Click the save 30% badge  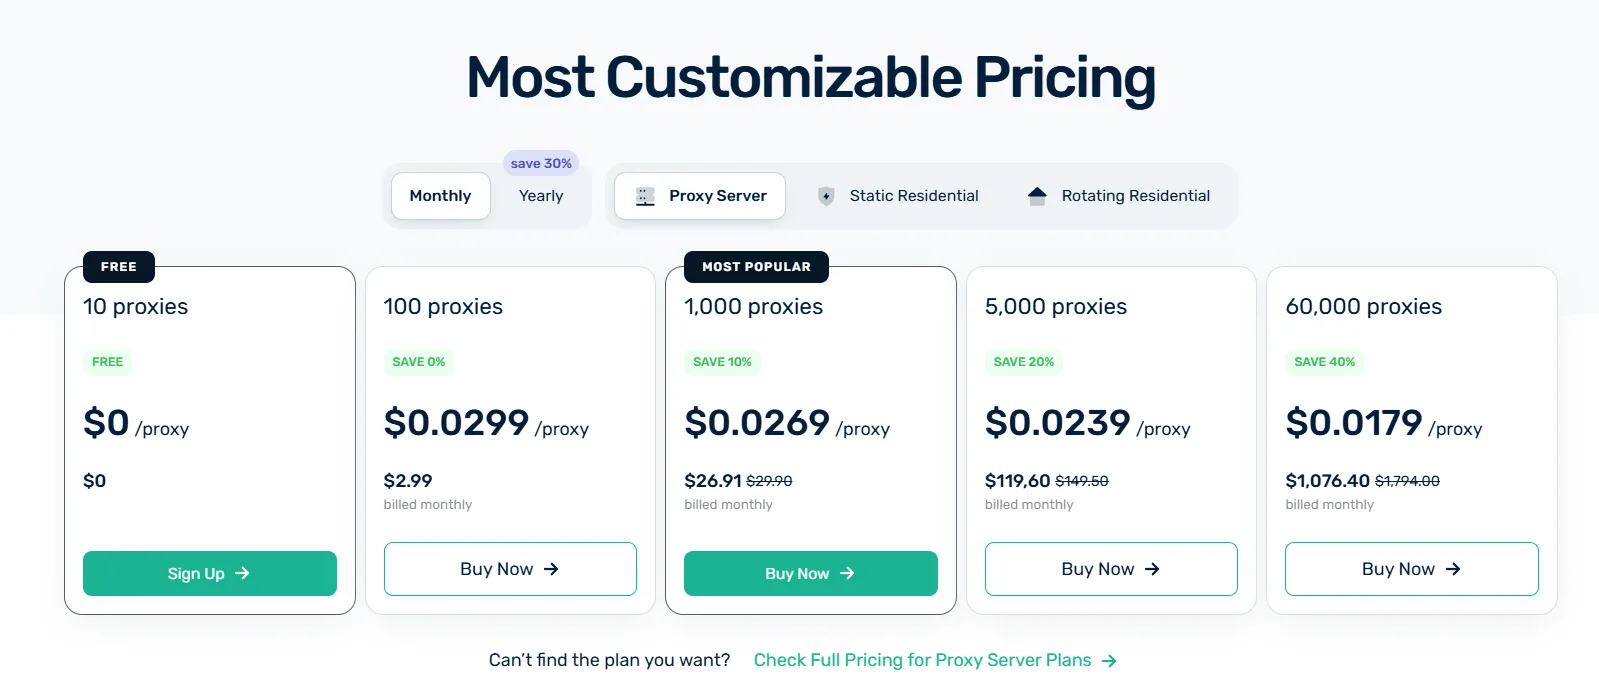coord(541,162)
